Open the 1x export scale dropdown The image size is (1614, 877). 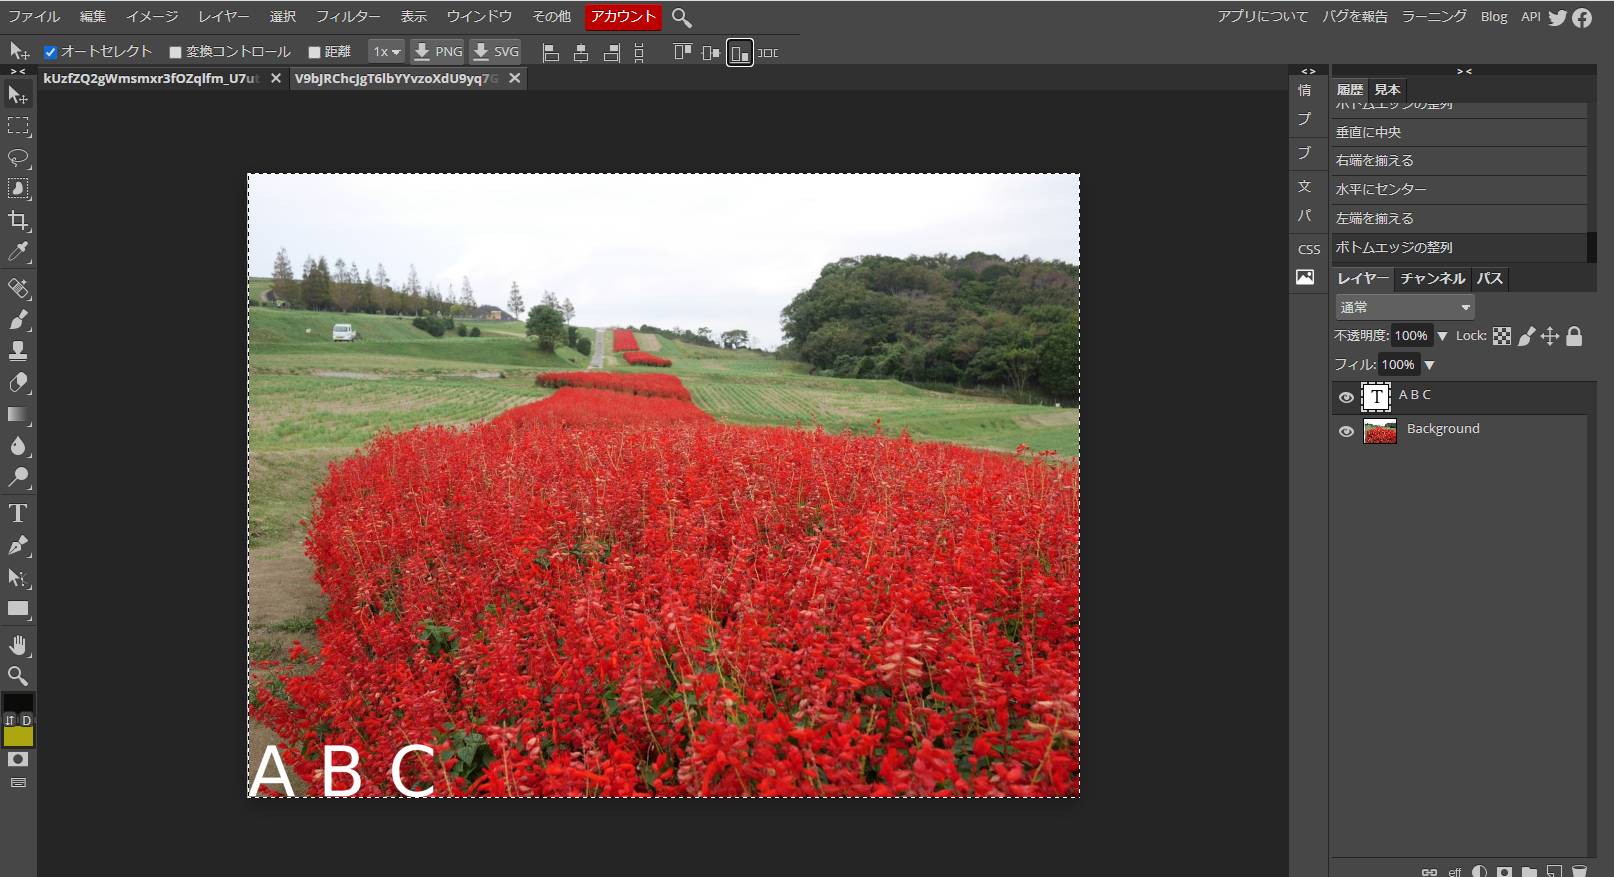[386, 52]
